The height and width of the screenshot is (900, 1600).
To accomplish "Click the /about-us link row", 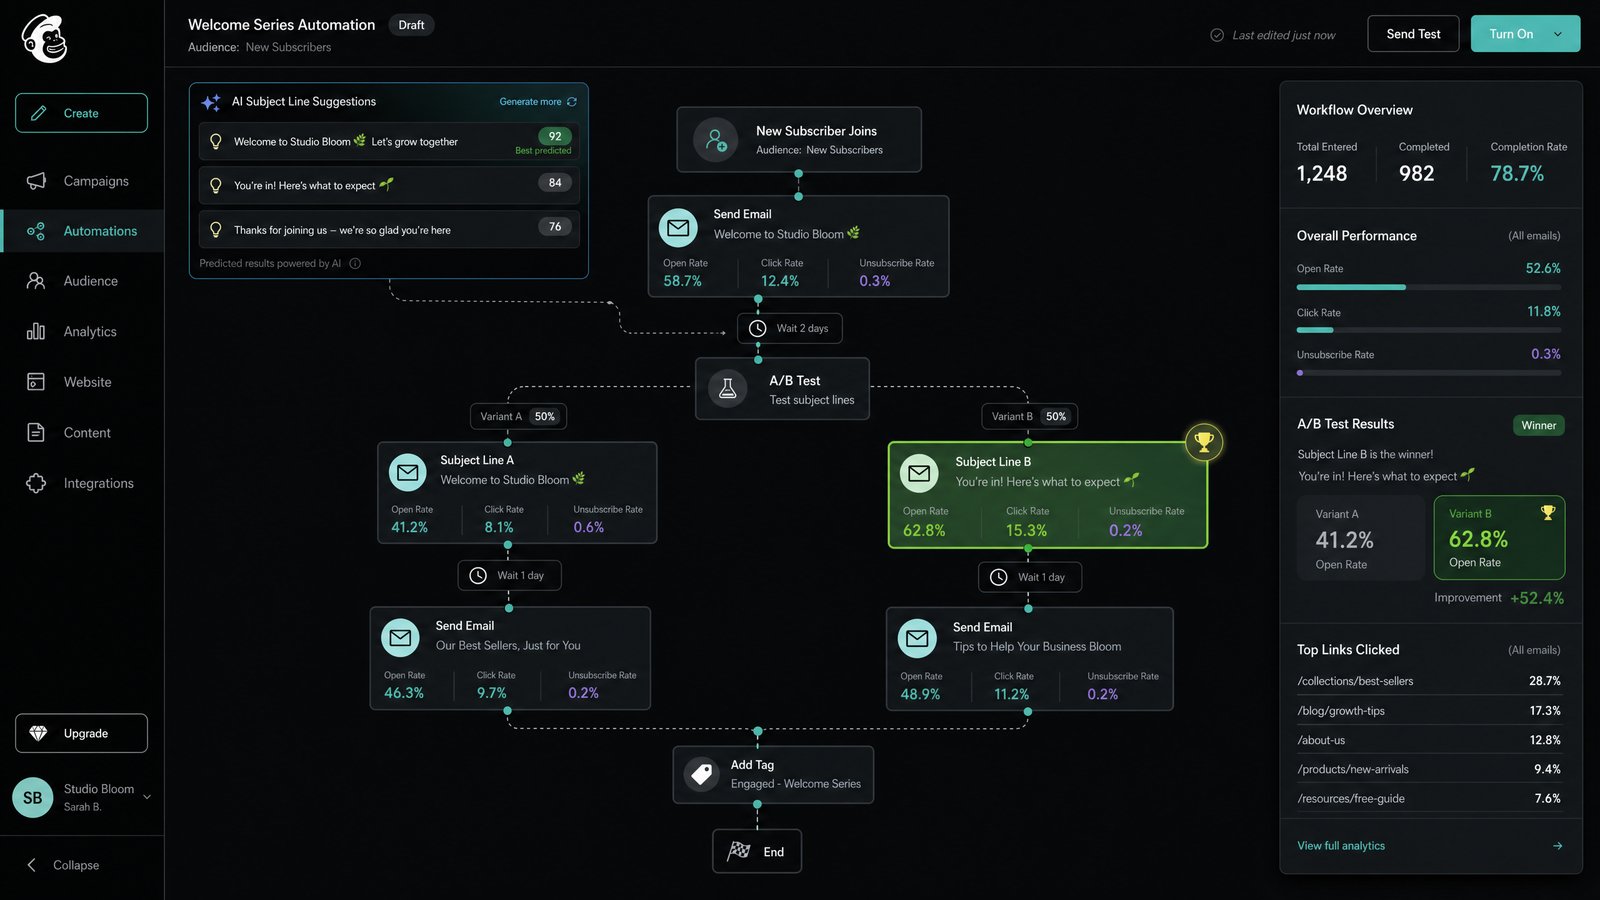I will click(1429, 740).
